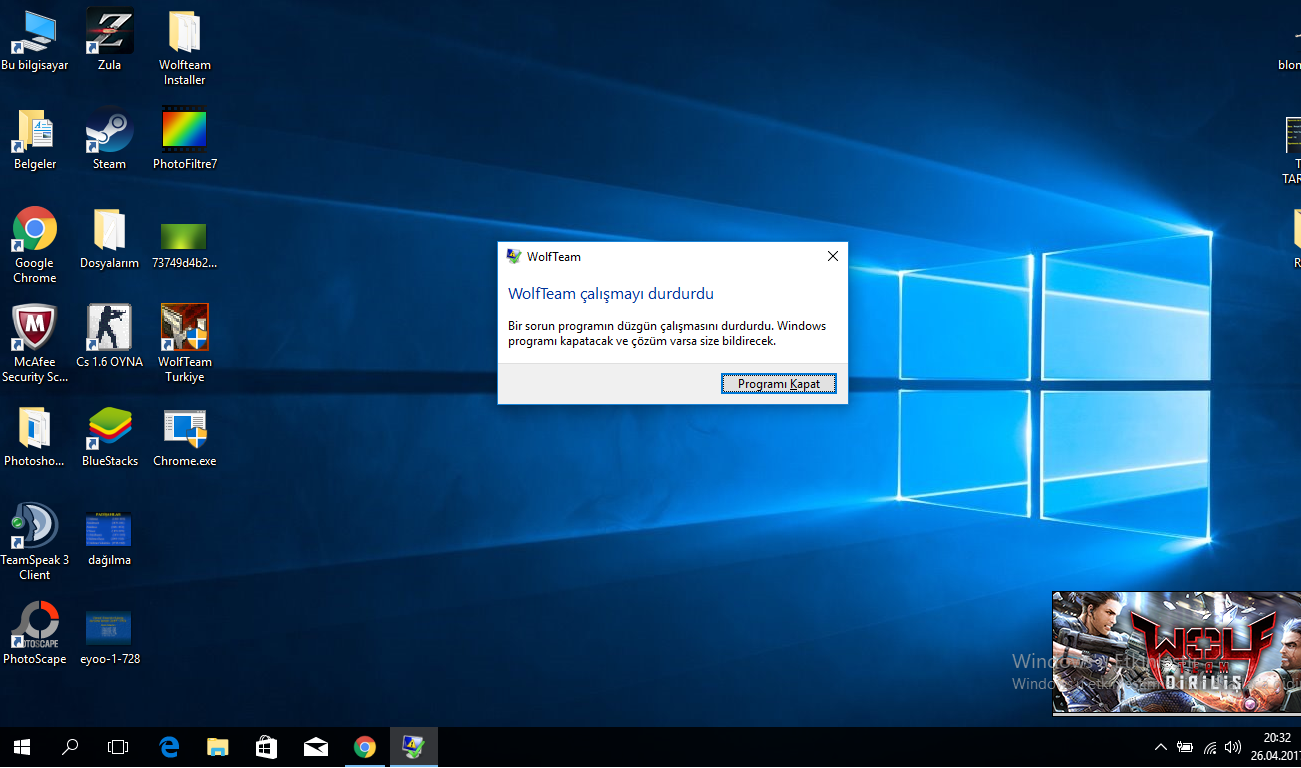Open Task View on the taskbar
The image size is (1301, 768).
(x=118, y=747)
